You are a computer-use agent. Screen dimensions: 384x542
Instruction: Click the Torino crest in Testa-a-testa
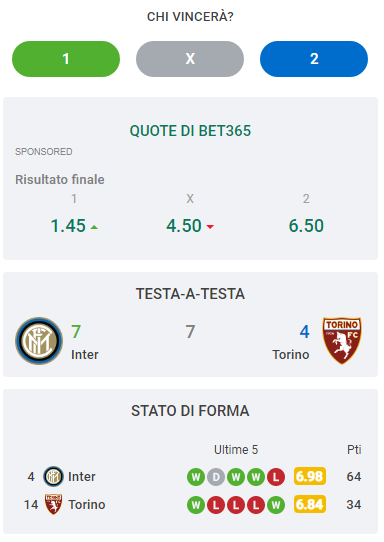(342, 340)
